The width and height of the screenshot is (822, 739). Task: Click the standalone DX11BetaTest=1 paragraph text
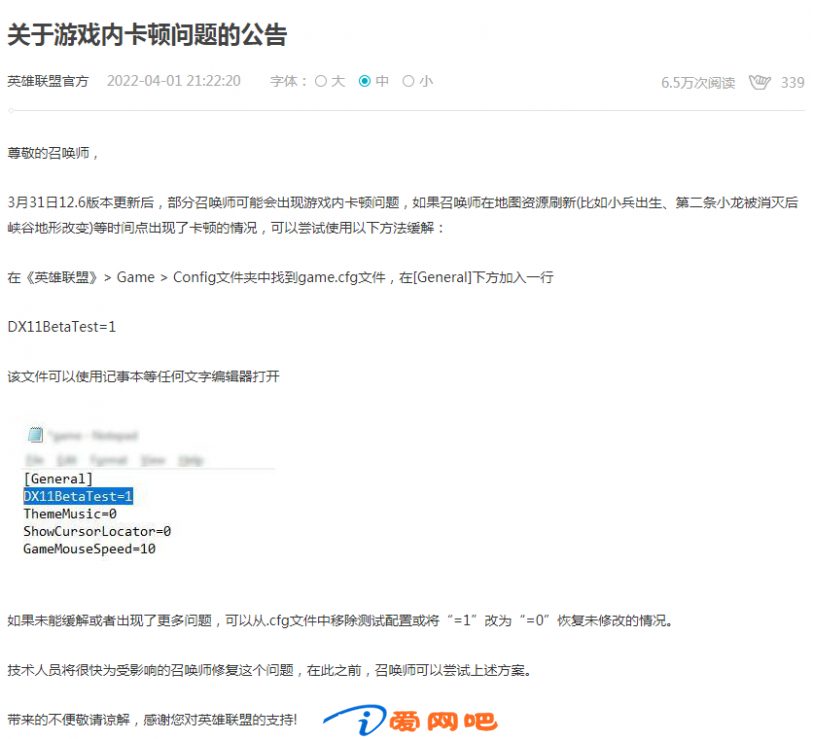click(x=61, y=327)
